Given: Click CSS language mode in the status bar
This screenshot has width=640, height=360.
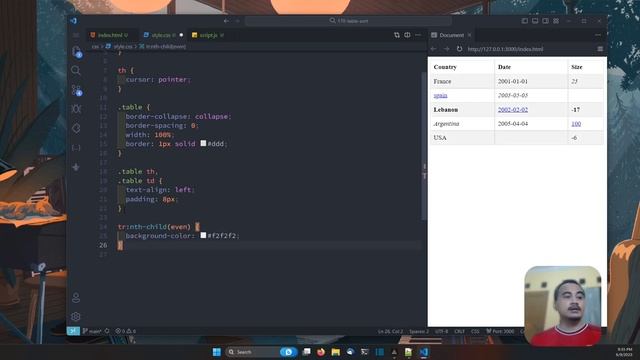Looking at the screenshot, I should [475, 331].
